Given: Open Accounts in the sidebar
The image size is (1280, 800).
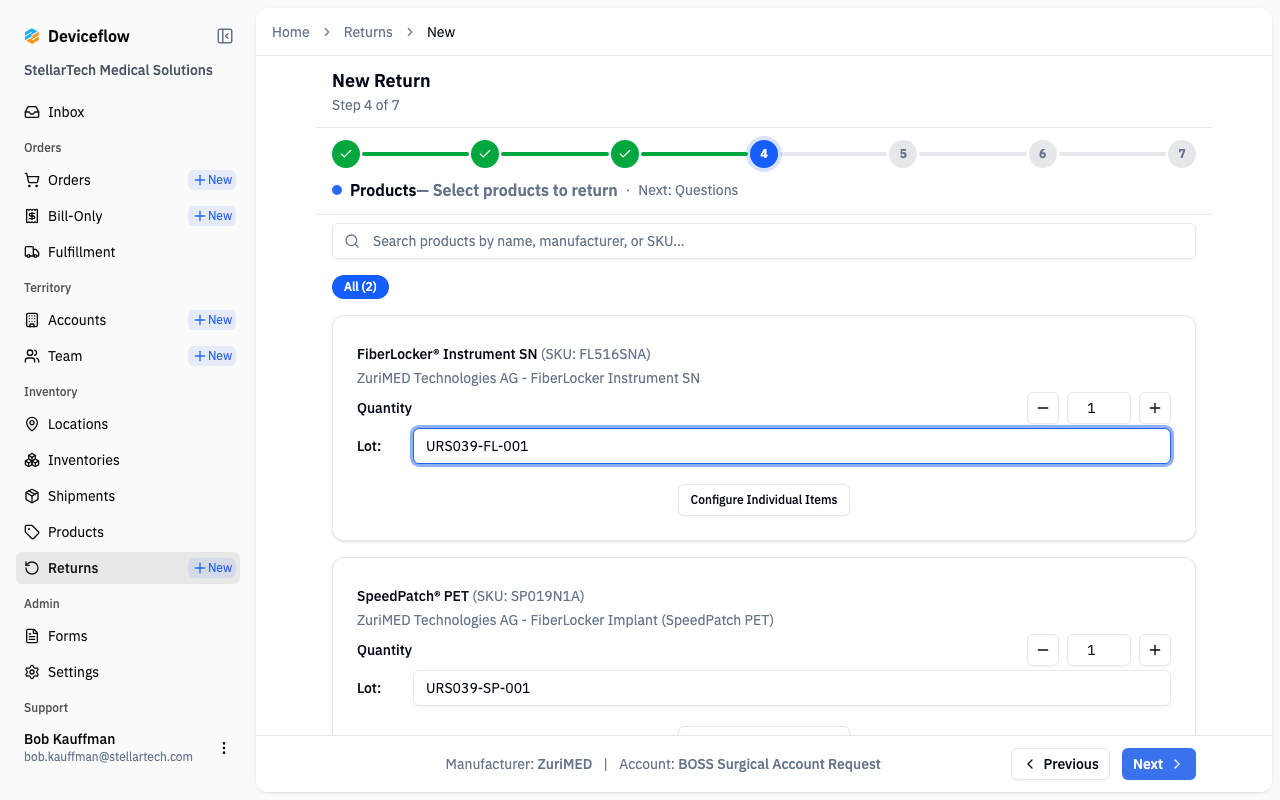Looking at the screenshot, I should (x=77, y=320).
